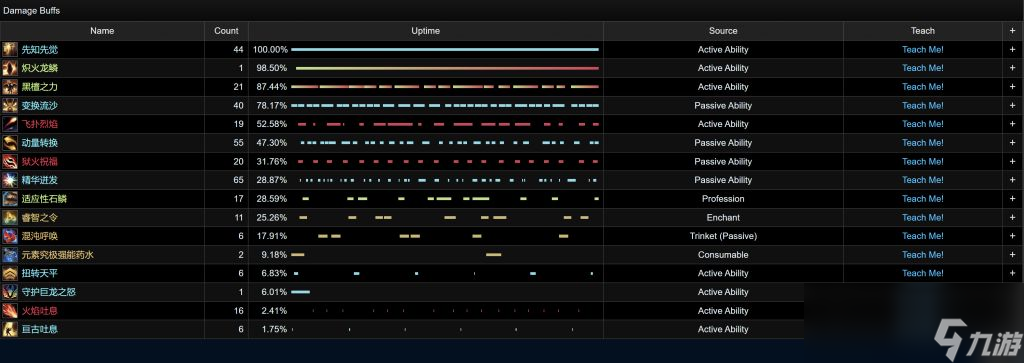Select the 黑檀之力 ability icon

[x=10, y=87]
